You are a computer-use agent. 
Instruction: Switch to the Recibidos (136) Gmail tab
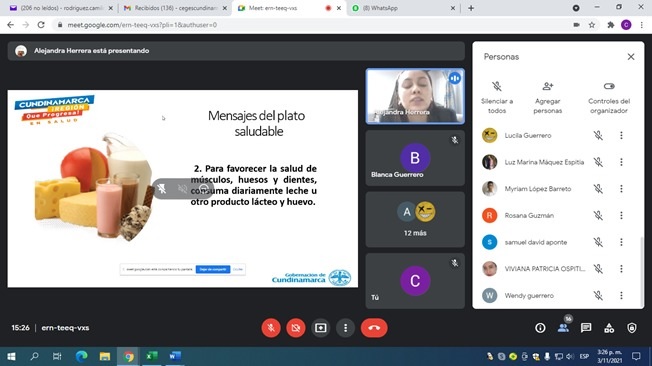[x=175, y=8]
